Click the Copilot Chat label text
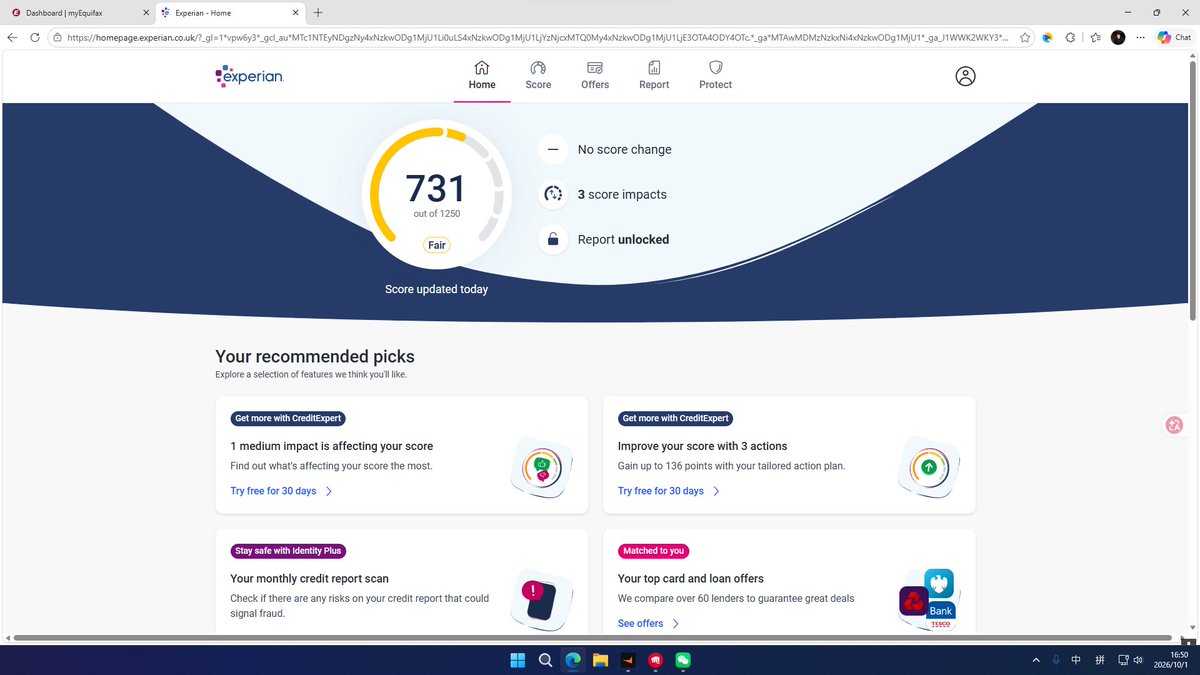 click(x=1183, y=37)
